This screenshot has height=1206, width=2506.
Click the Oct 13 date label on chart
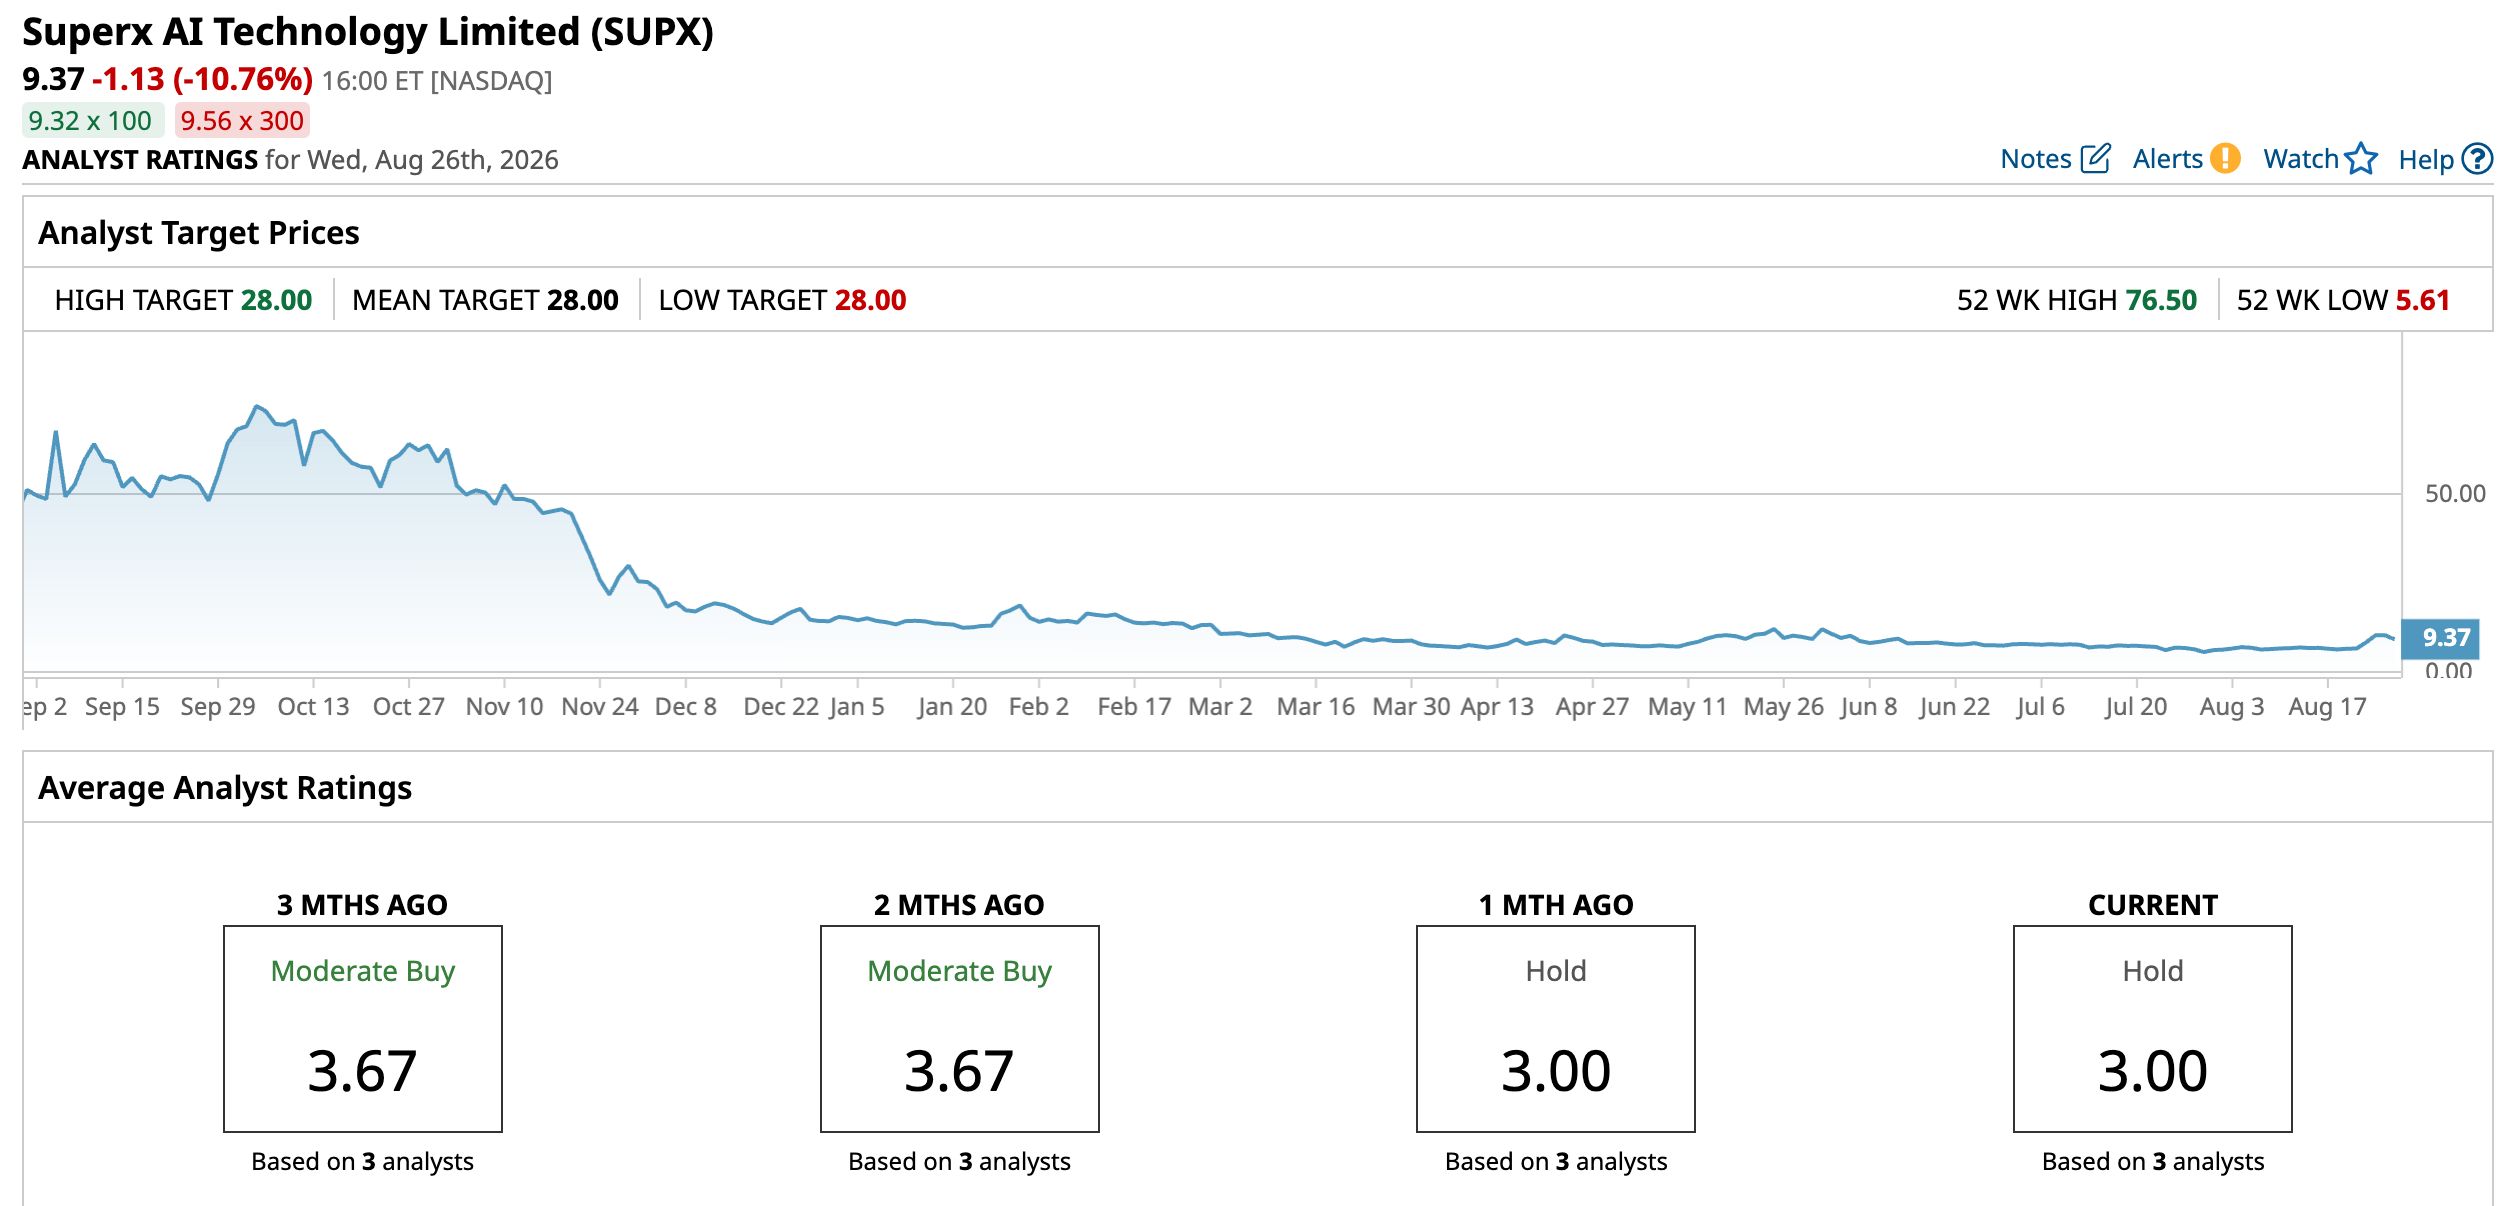tap(313, 707)
